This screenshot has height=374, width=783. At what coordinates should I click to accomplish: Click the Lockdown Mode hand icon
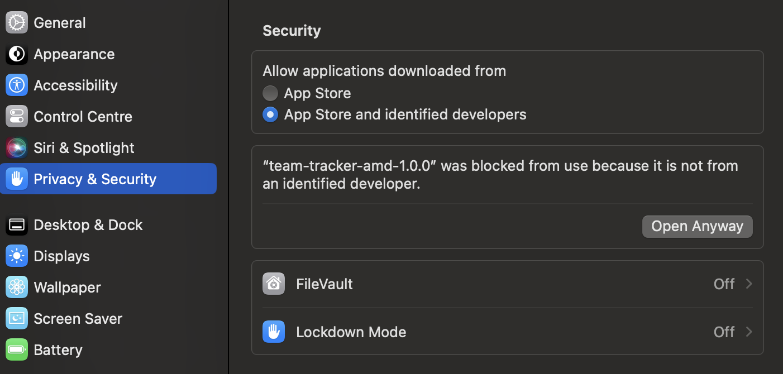point(274,332)
